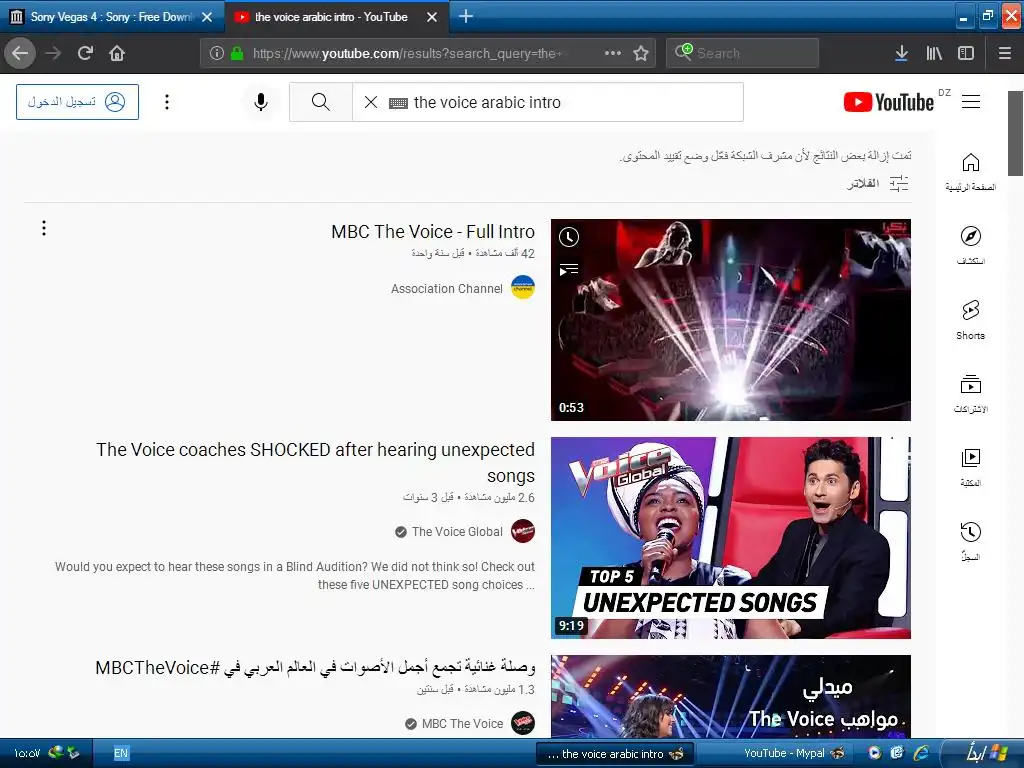The height and width of the screenshot is (768, 1024).
Task: Open The Voice coaches SHOCKED video title
Action: coord(315,462)
